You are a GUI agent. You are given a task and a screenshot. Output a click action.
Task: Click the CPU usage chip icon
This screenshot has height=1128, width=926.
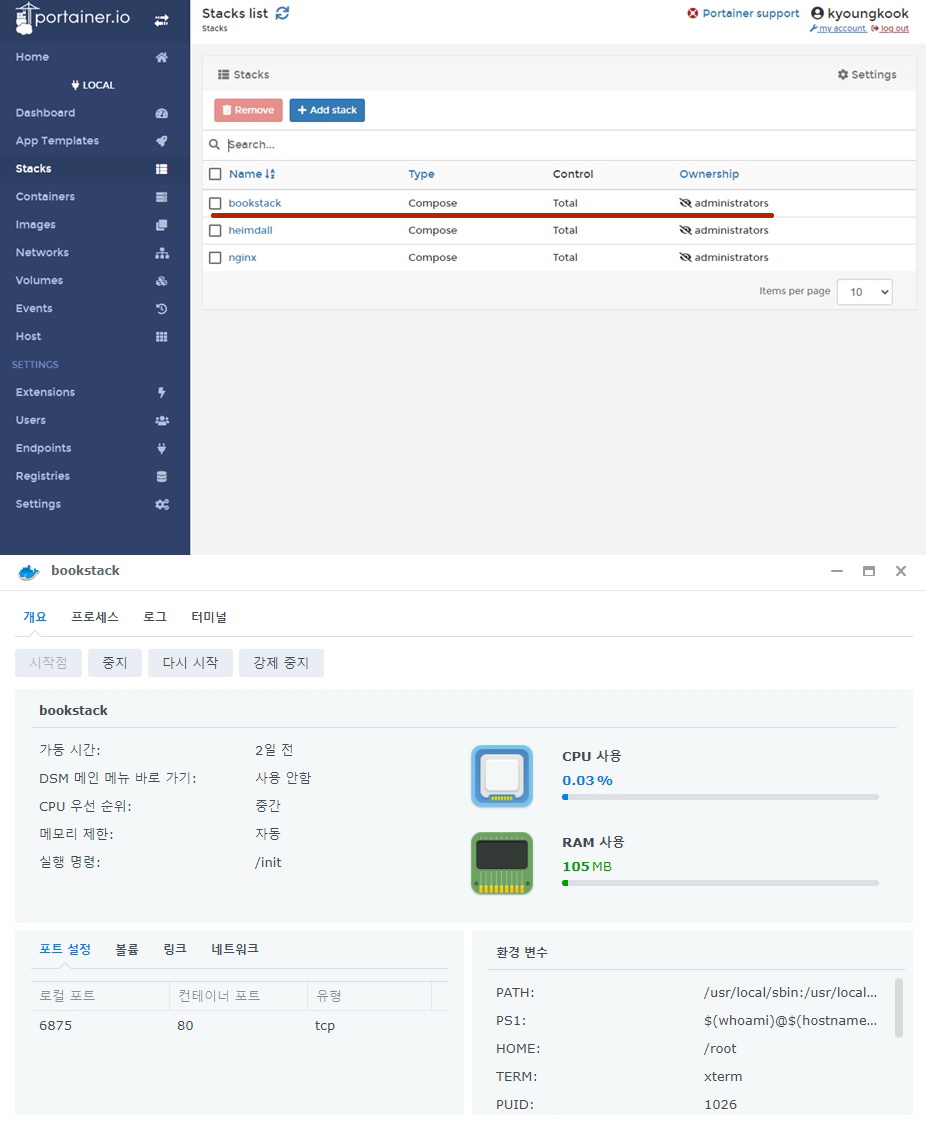coord(501,776)
